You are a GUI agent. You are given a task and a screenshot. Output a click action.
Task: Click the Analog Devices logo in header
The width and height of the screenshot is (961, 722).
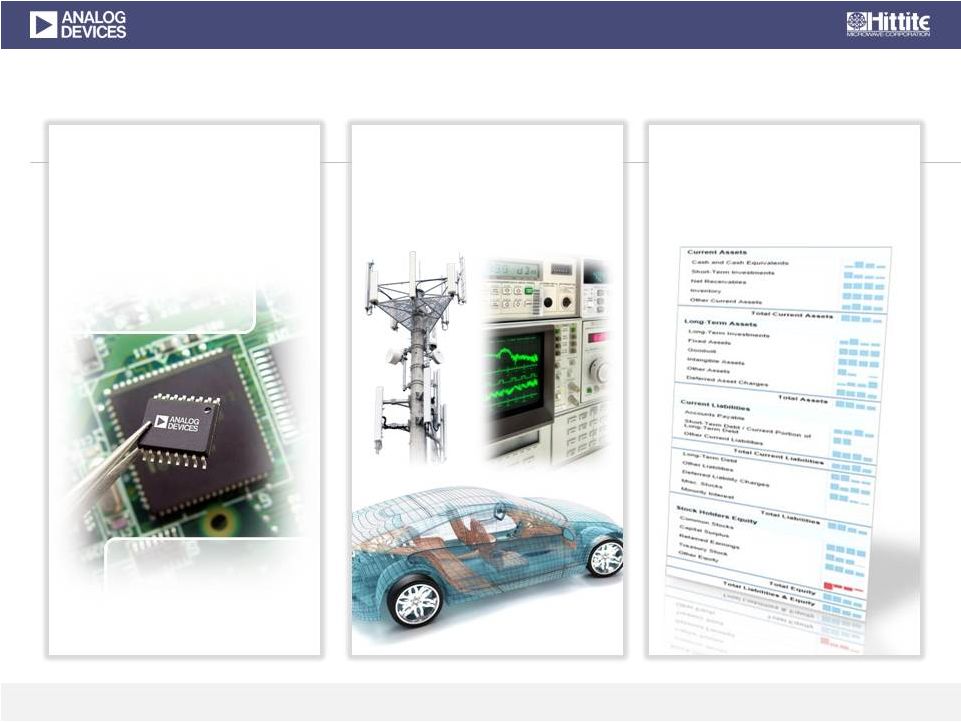[78, 25]
